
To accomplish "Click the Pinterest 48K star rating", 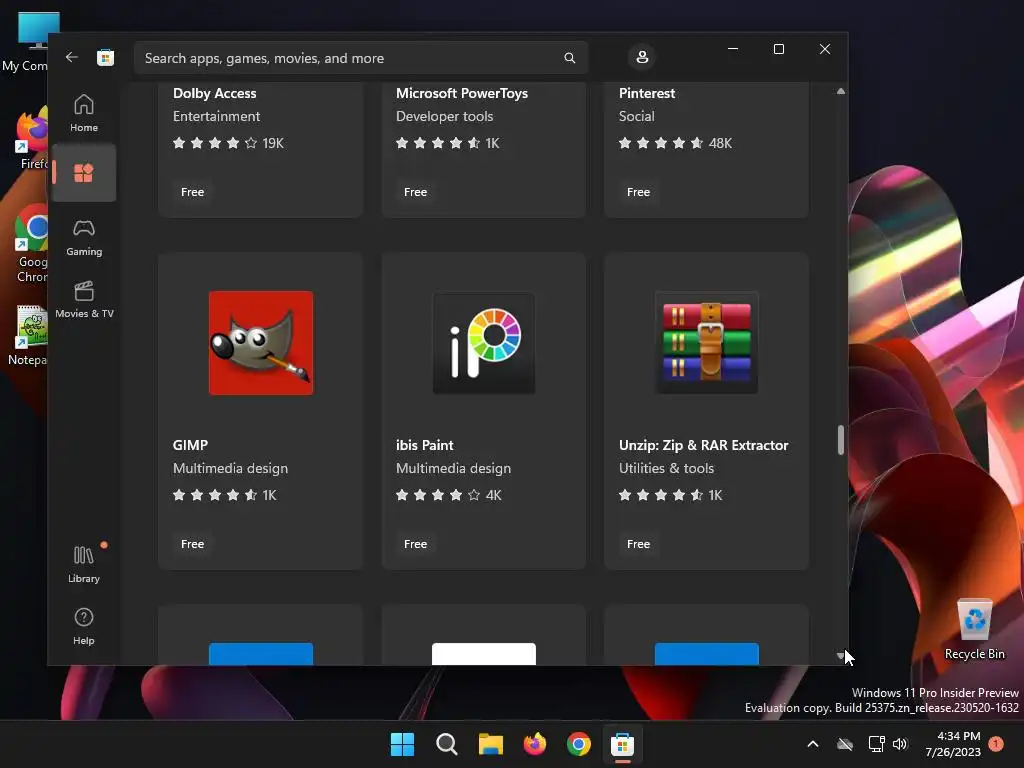I will pos(675,143).
